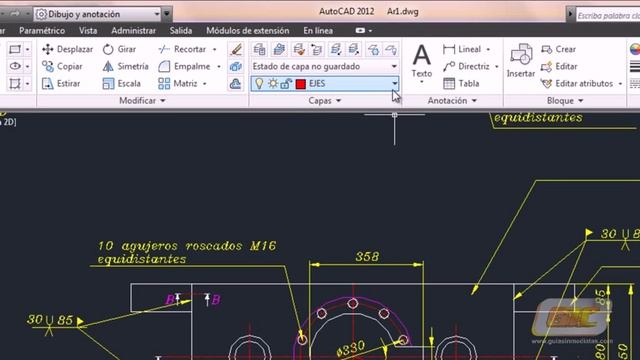This screenshot has height=360, width=640.
Task: Select the Recortar trim tool
Action: pos(182,49)
